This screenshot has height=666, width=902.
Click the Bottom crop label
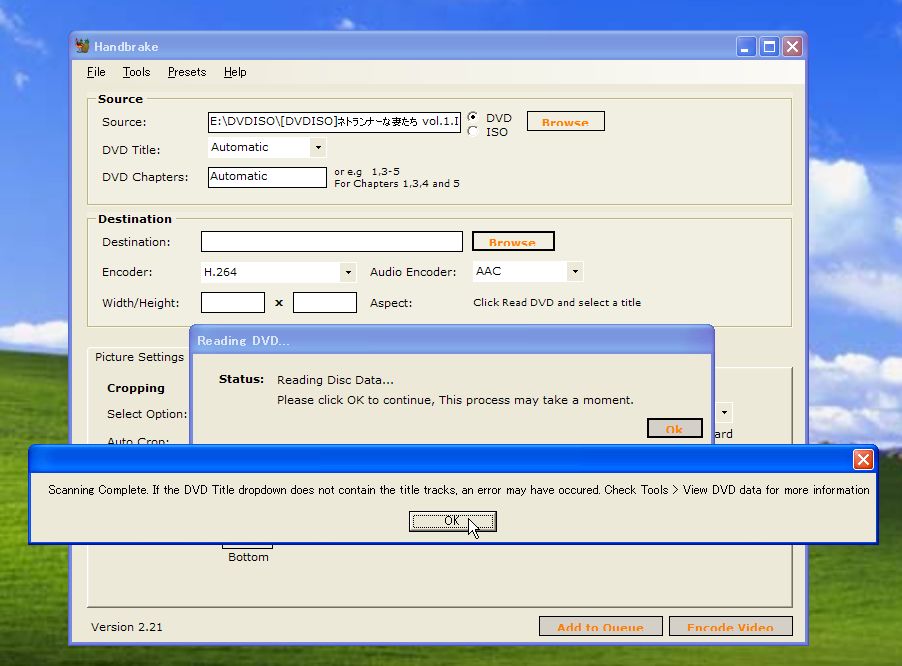tap(248, 557)
